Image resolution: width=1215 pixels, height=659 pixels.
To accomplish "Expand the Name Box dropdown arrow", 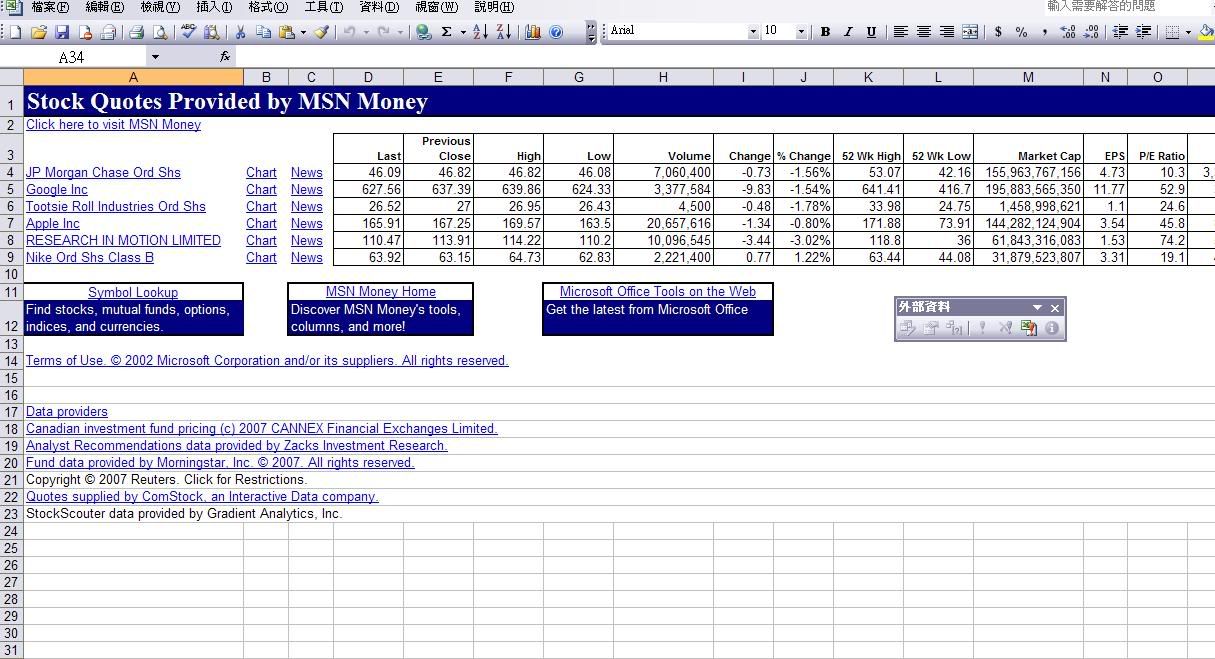I will 155,57.
